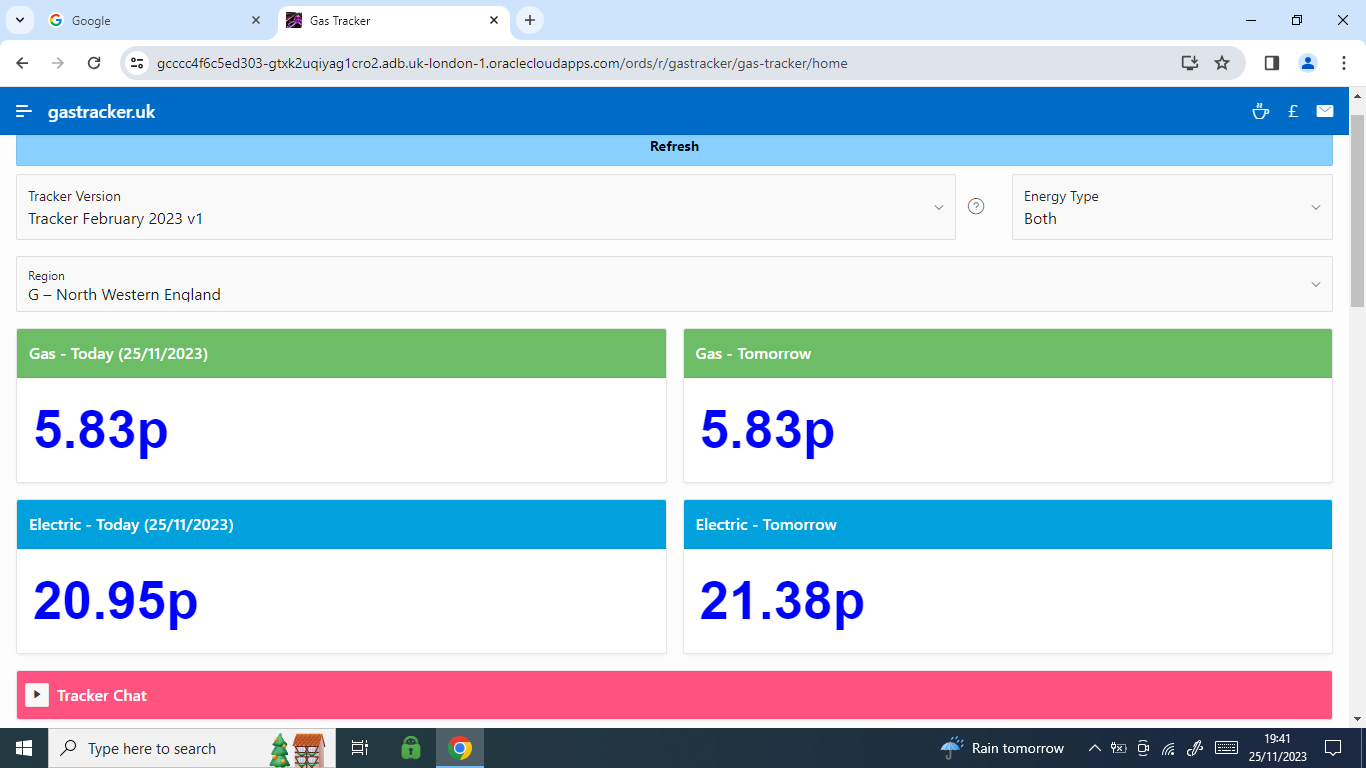This screenshot has height=768, width=1366.
Task: Open the Energy Type dropdown
Action: point(1172,207)
